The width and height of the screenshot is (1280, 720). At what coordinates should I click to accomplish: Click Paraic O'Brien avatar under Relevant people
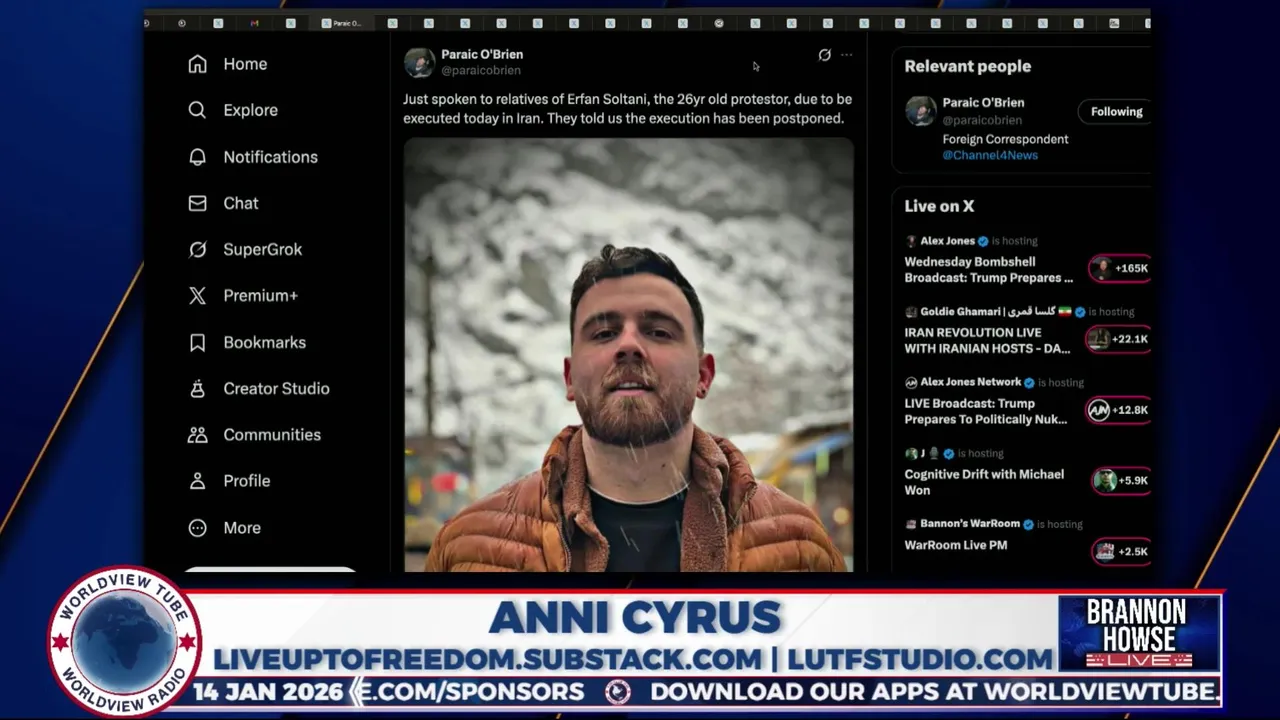pos(920,111)
